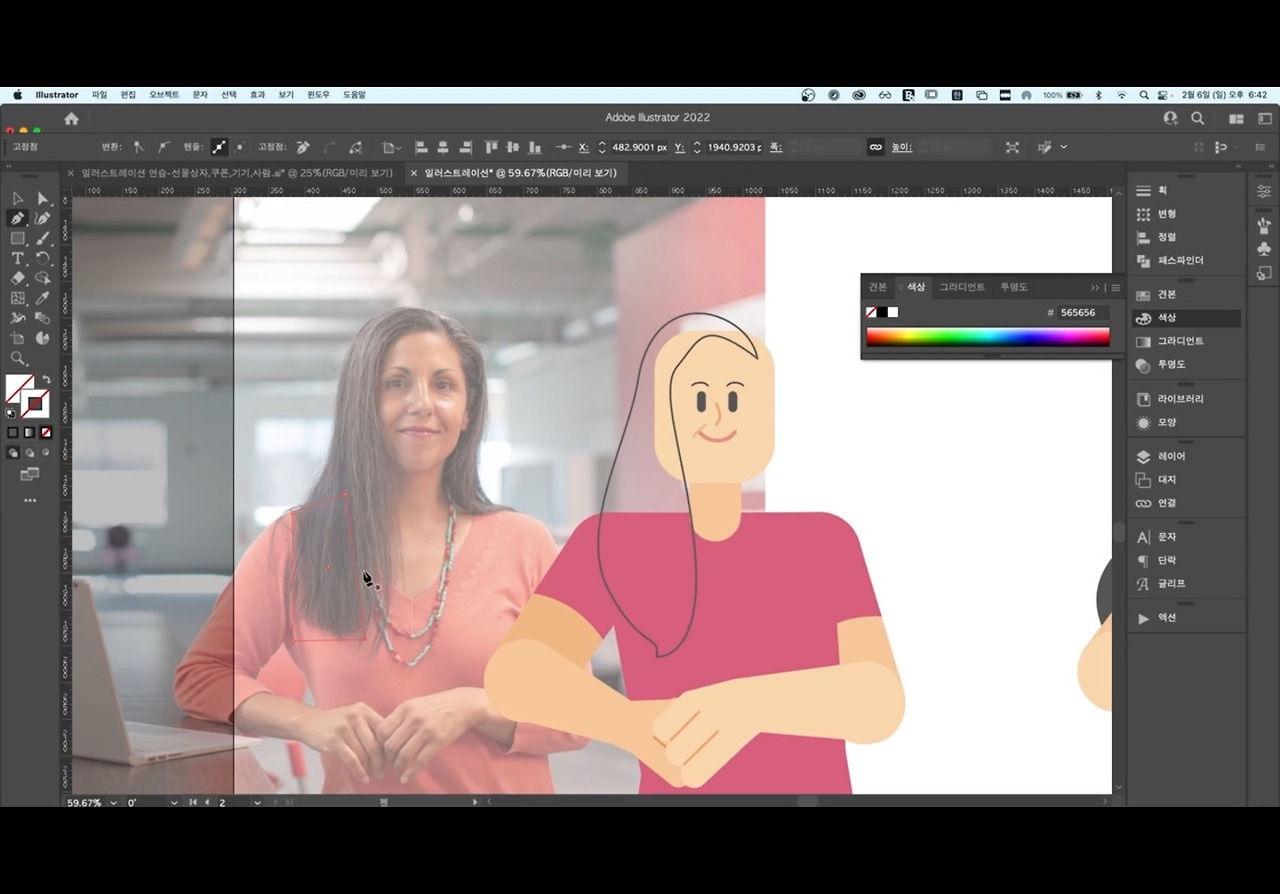
Task: Select the Curvature tool
Action: point(42,219)
